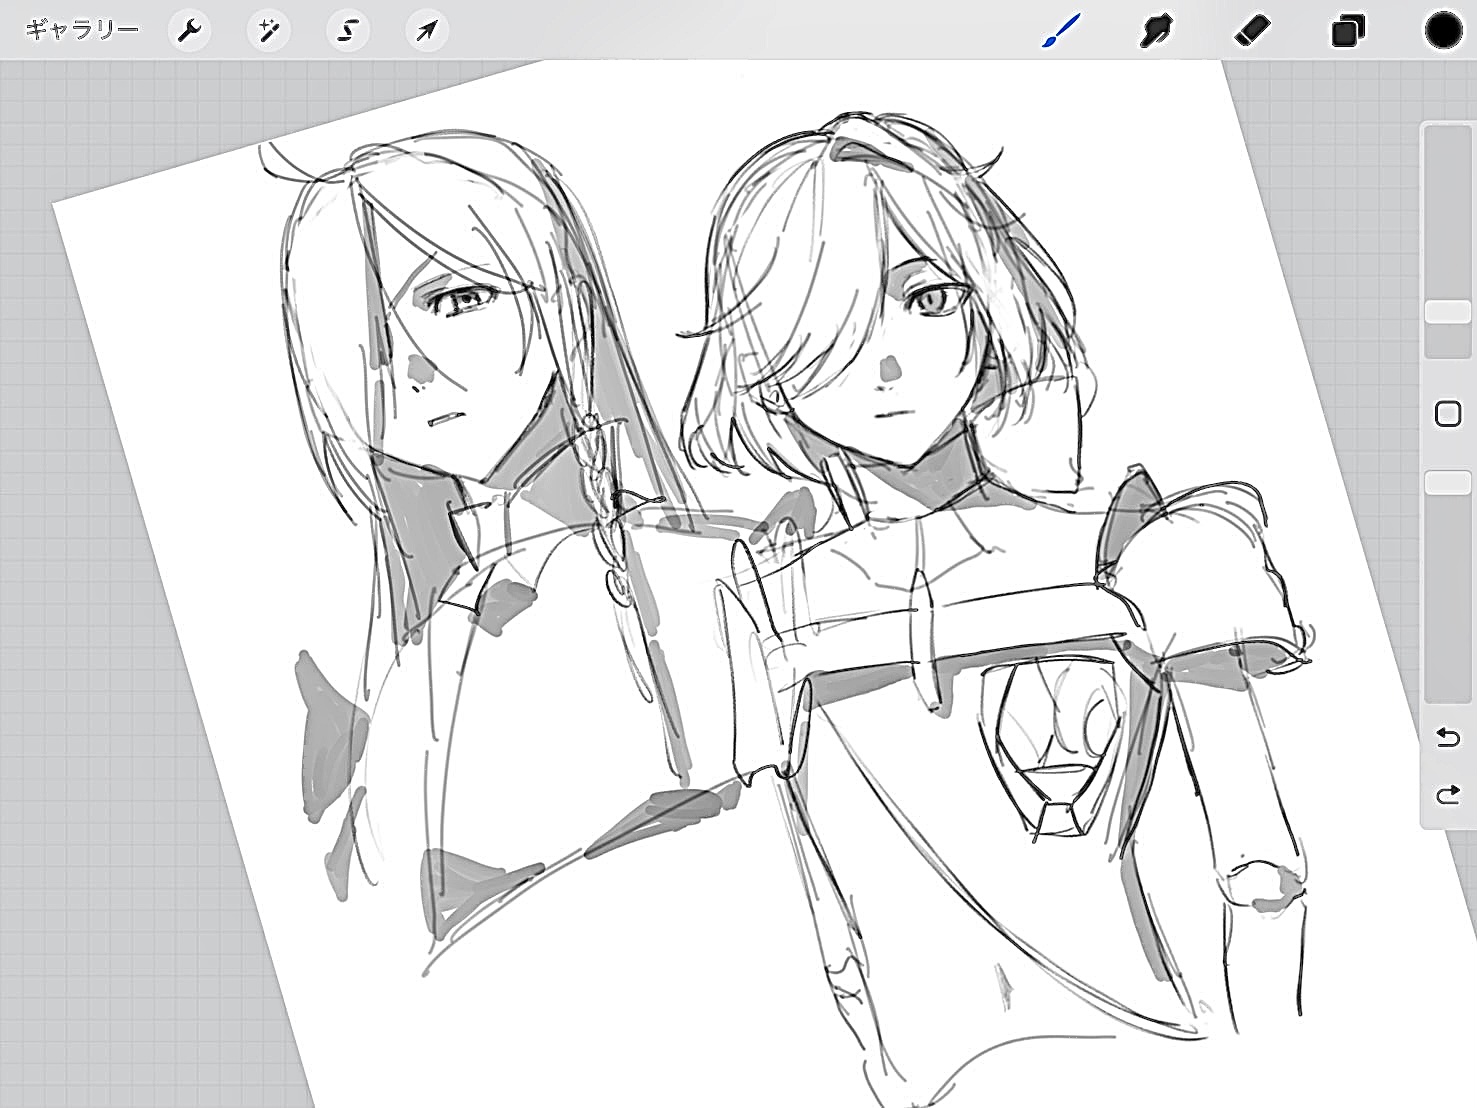Image resolution: width=1477 pixels, height=1108 pixels.
Task: Click the bottom of the opacity track
Action: [1447, 690]
